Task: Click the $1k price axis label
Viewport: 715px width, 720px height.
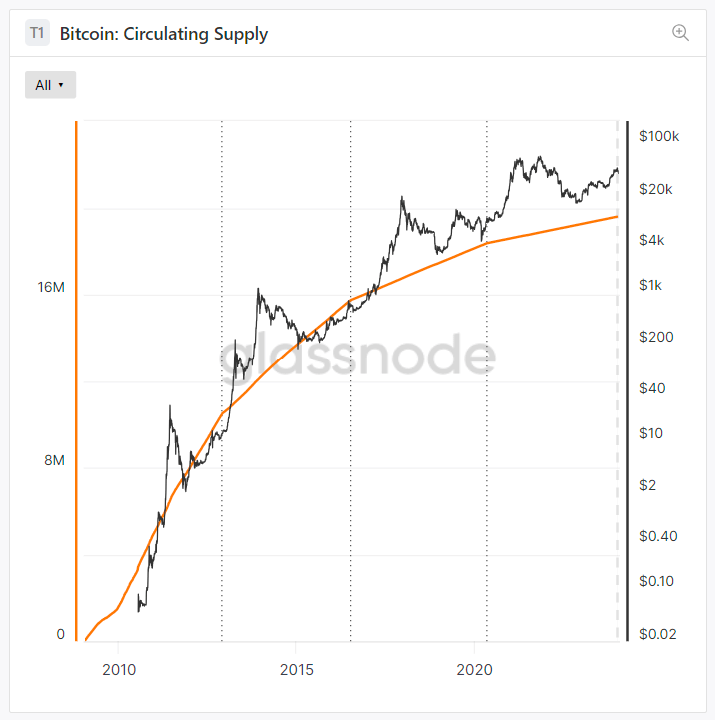Action: coord(651,286)
